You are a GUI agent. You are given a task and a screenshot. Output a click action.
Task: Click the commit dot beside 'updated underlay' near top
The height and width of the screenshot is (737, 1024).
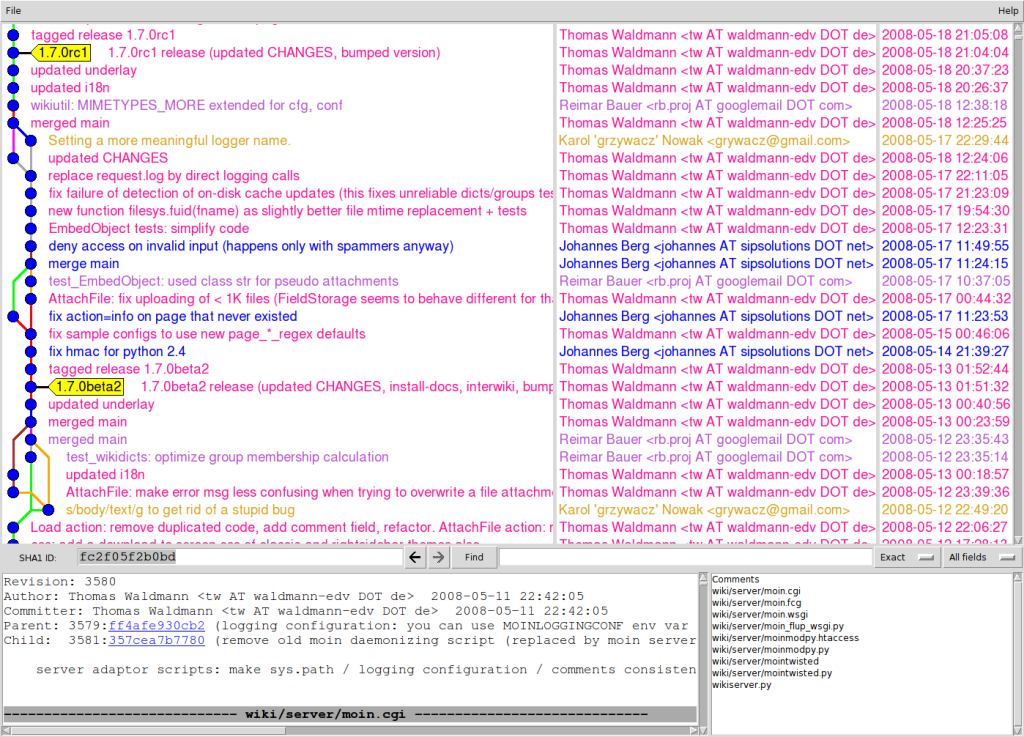(13, 70)
